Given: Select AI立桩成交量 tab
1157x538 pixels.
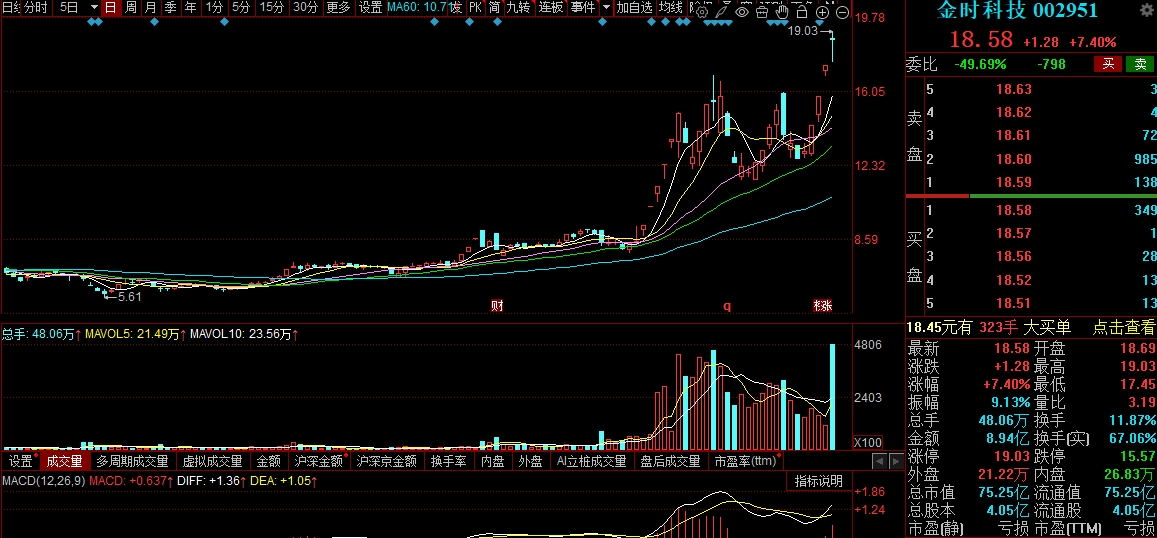Looking at the screenshot, I should point(592,462).
